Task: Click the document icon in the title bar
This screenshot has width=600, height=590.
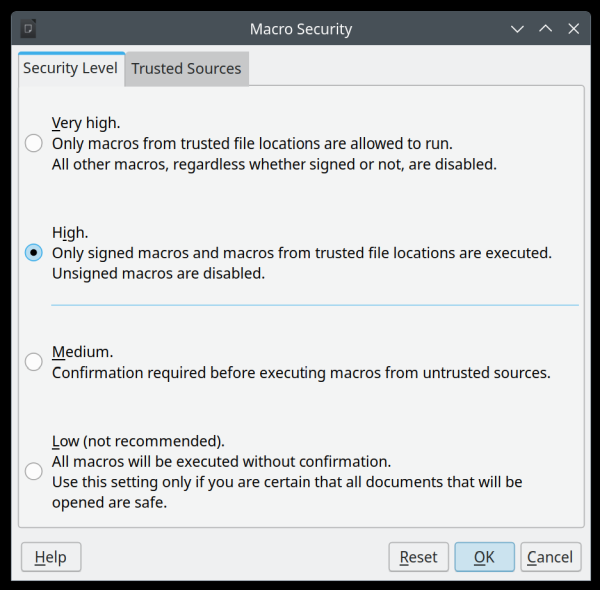Action: [x=28, y=29]
